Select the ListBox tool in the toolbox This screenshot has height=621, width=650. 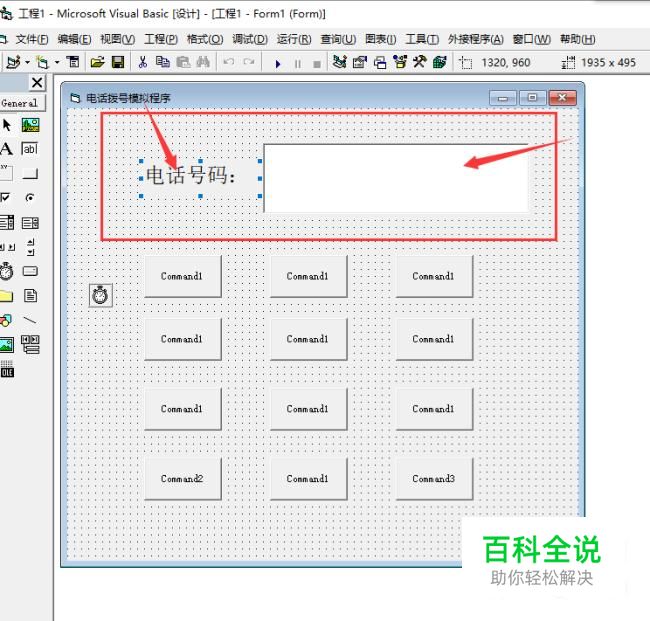30,223
